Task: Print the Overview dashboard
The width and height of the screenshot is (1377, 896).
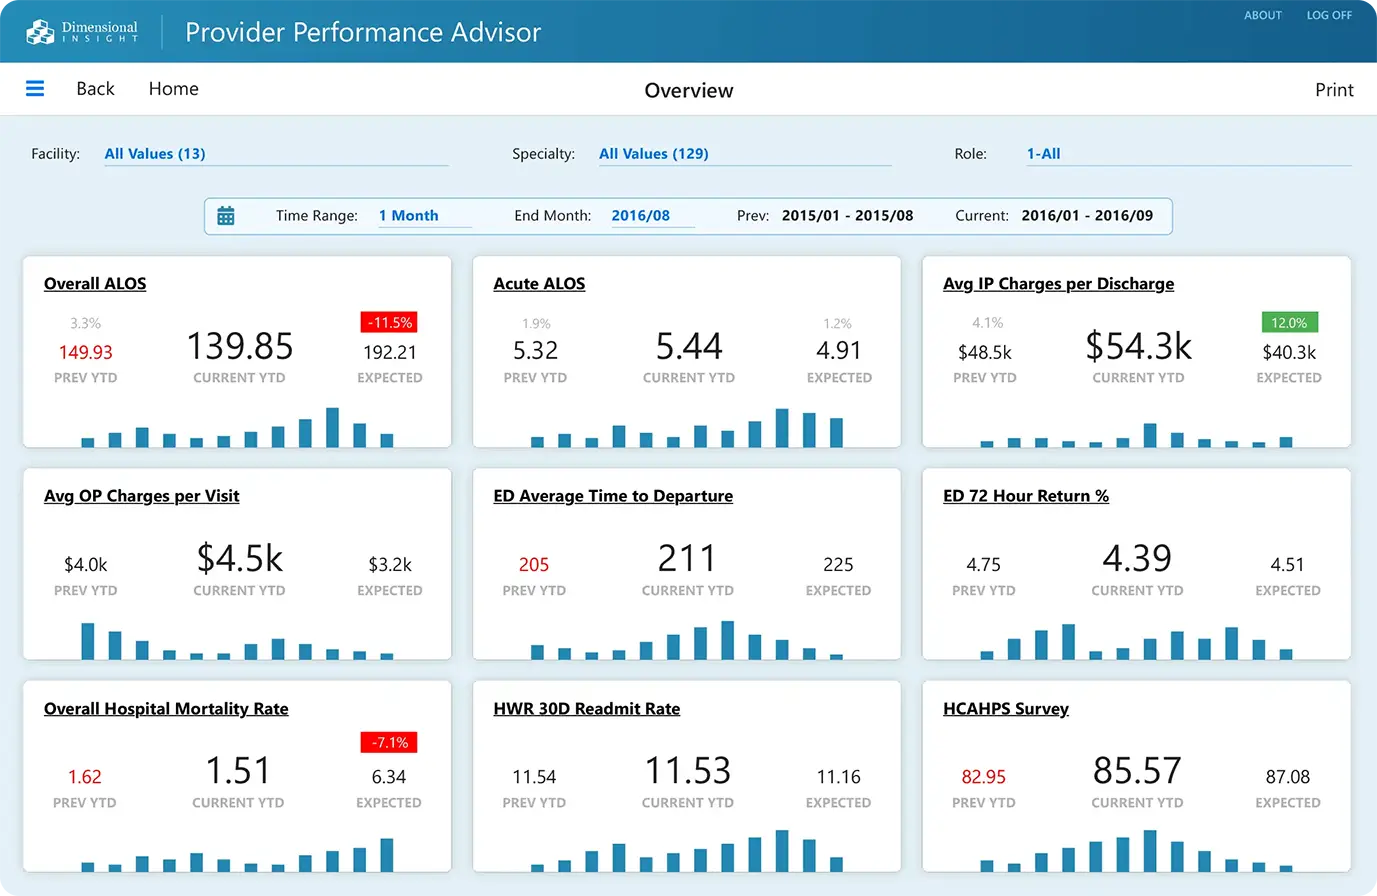Action: tap(1334, 89)
